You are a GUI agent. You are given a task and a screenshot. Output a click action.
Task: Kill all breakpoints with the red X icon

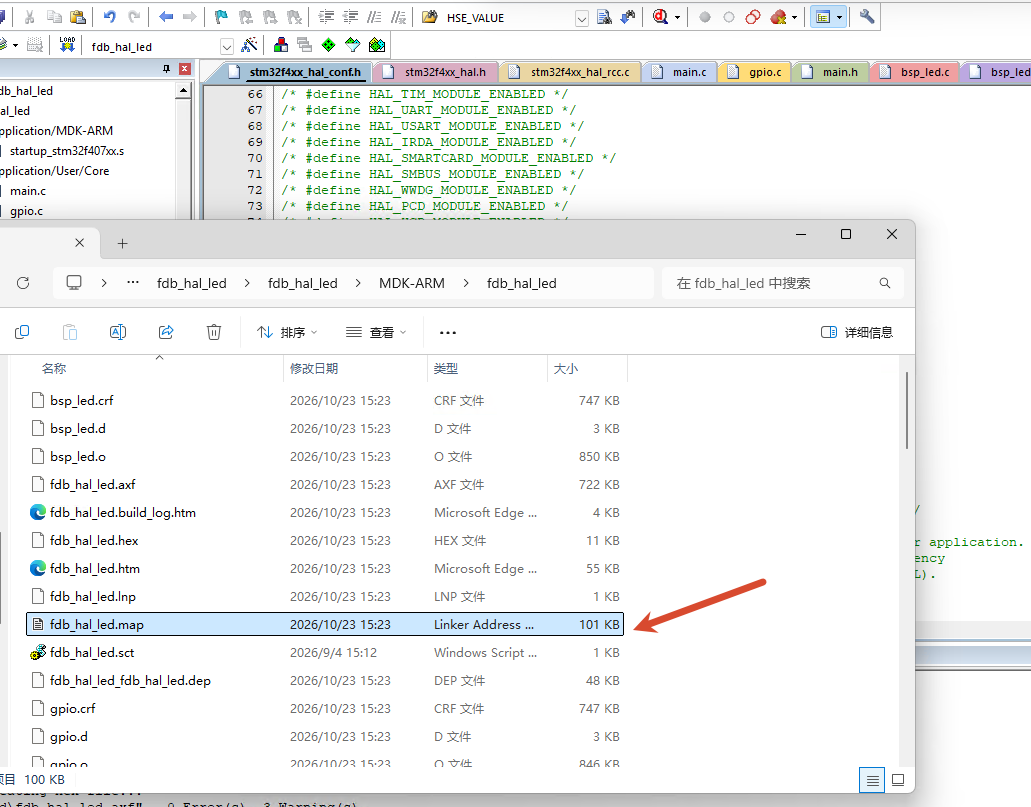[x=779, y=17]
